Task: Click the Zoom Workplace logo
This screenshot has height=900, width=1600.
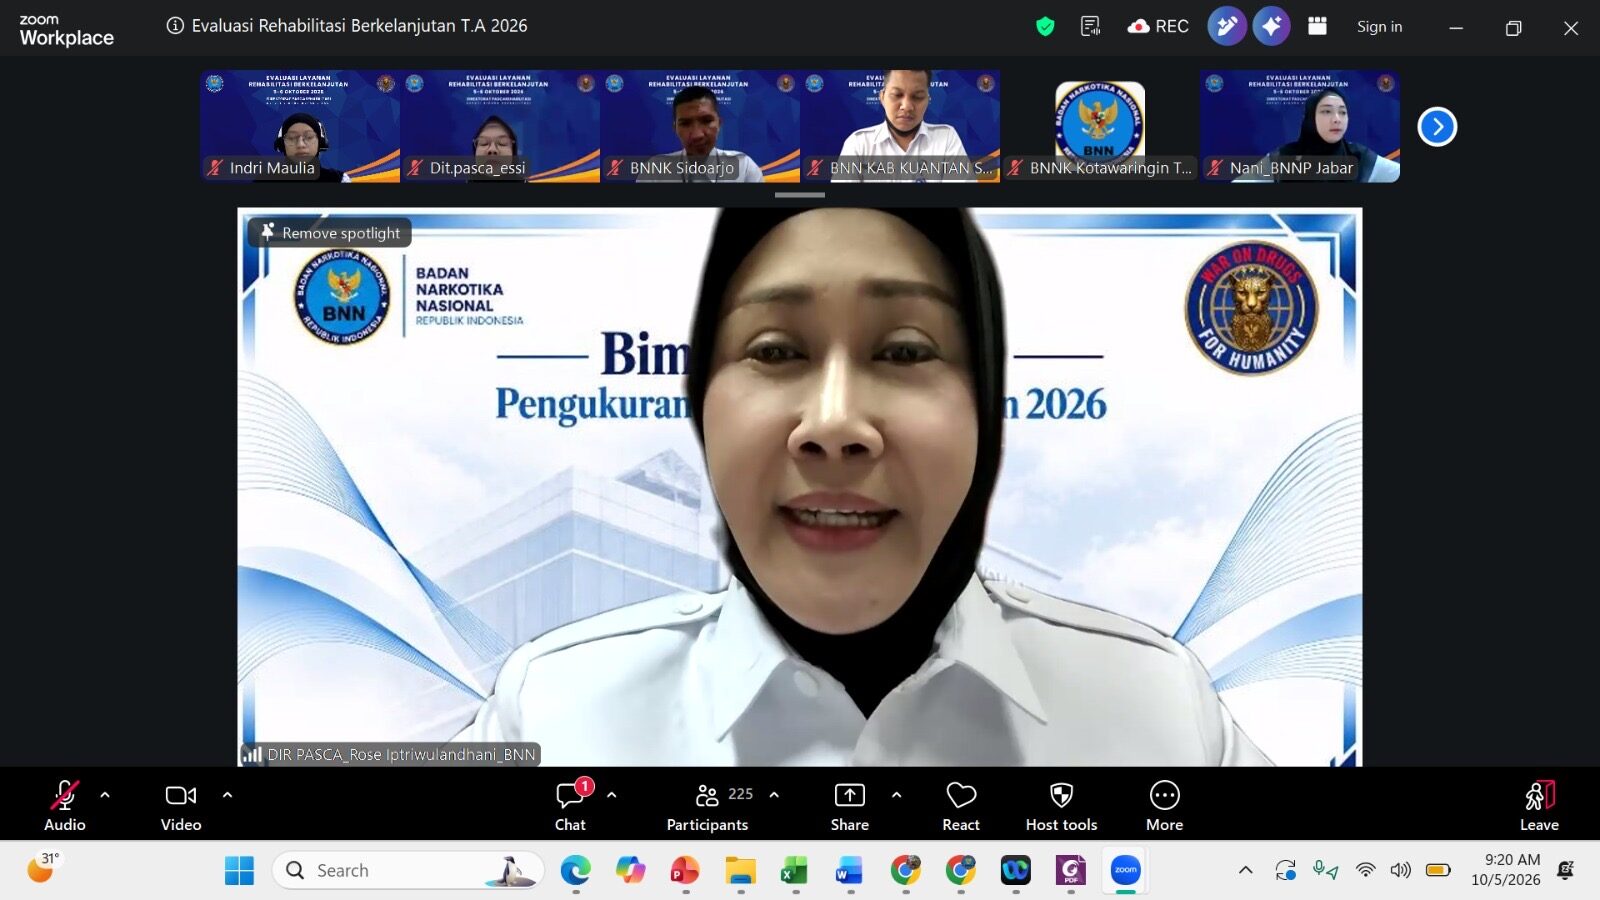Action: click(x=66, y=31)
